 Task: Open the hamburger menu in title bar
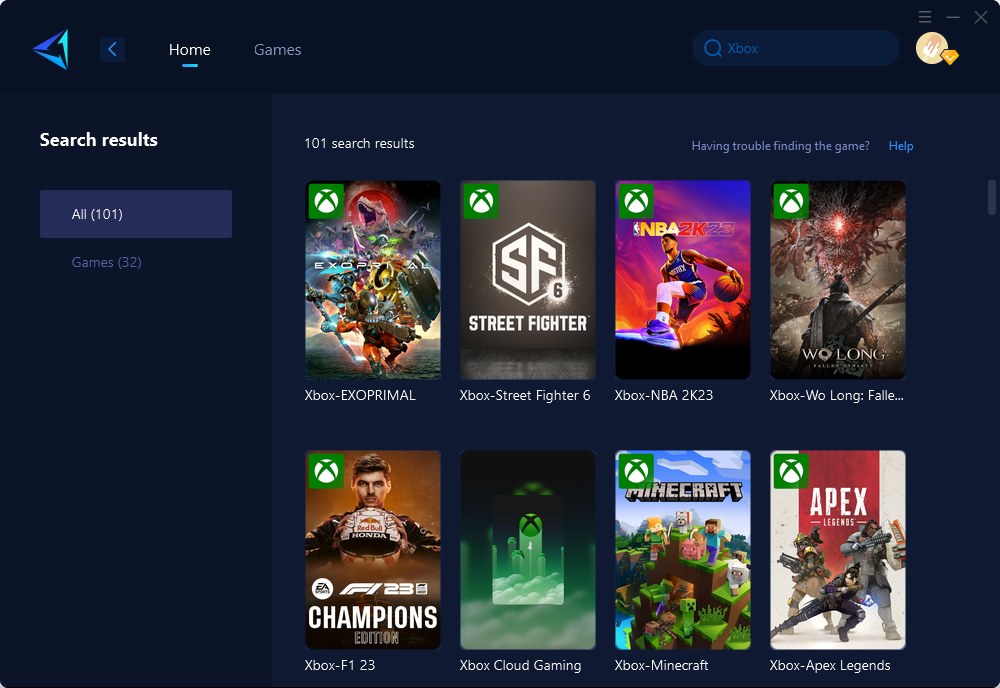925,17
